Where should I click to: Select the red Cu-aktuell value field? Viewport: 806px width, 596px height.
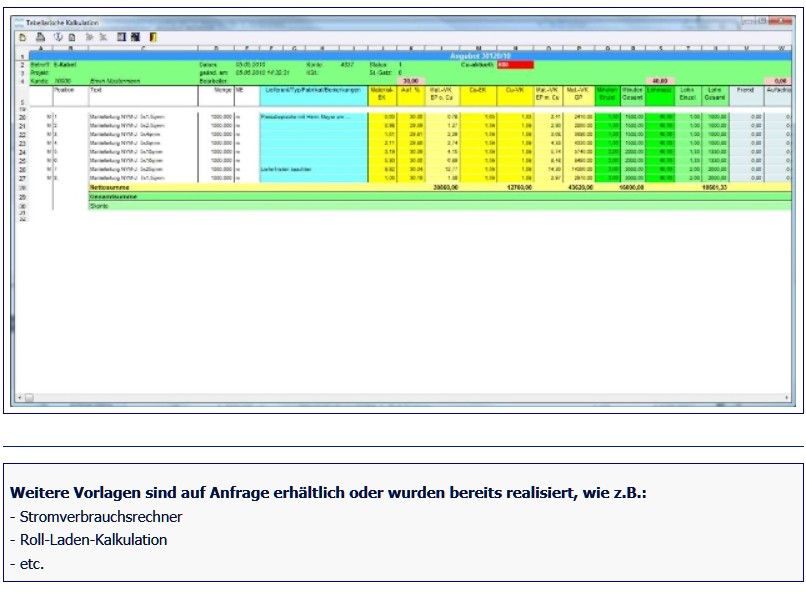tap(515, 65)
